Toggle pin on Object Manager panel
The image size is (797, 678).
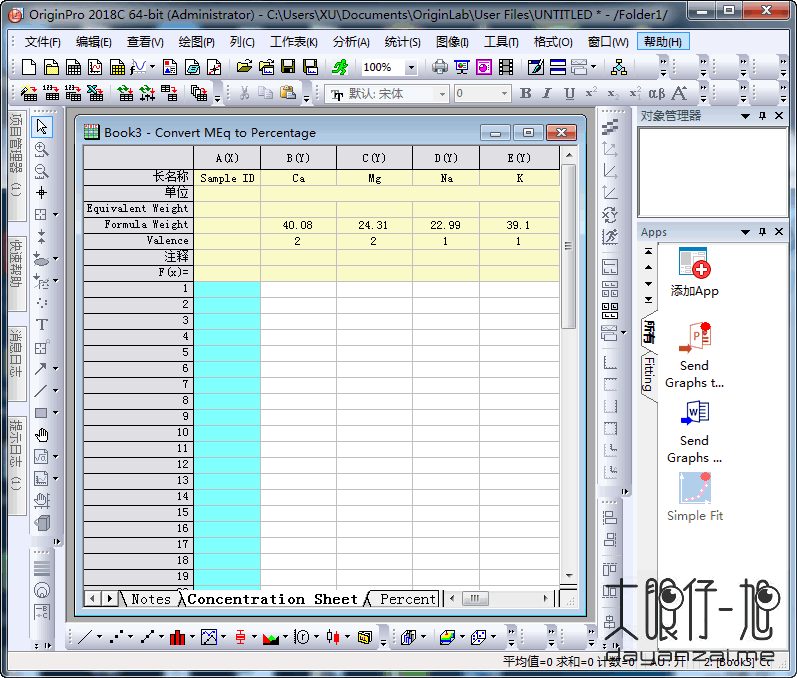point(762,116)
